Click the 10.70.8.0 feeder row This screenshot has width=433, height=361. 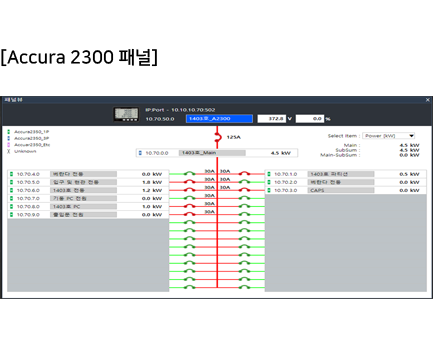[88, 206]
